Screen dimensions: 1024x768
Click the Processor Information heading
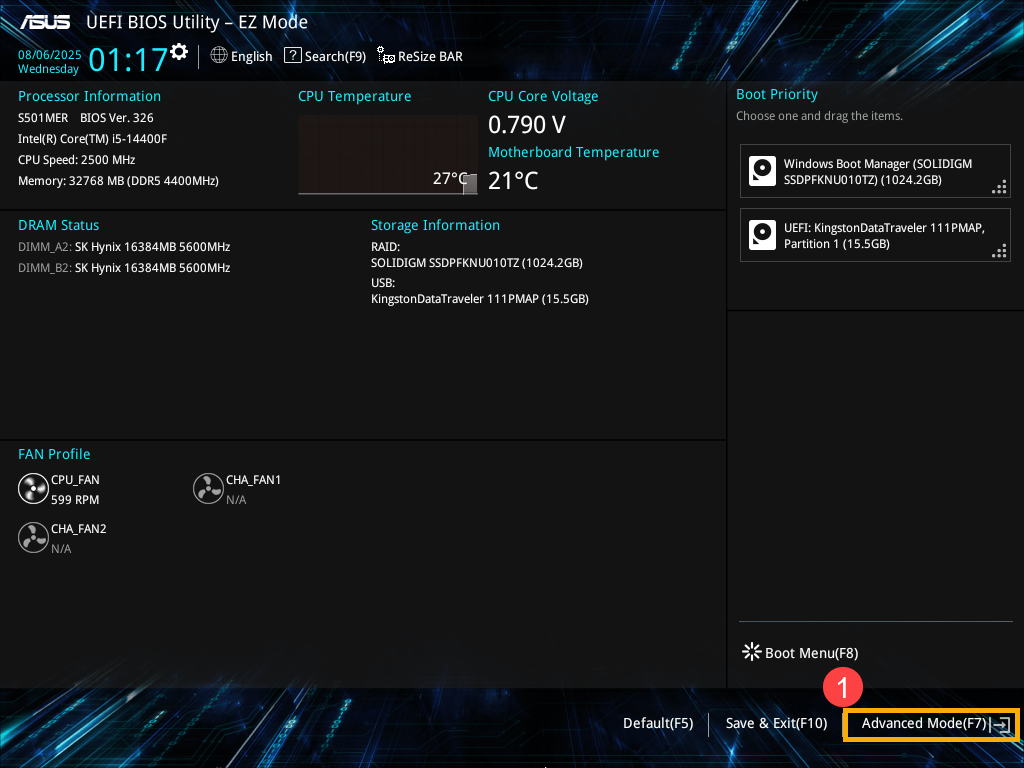coord(89,96)
